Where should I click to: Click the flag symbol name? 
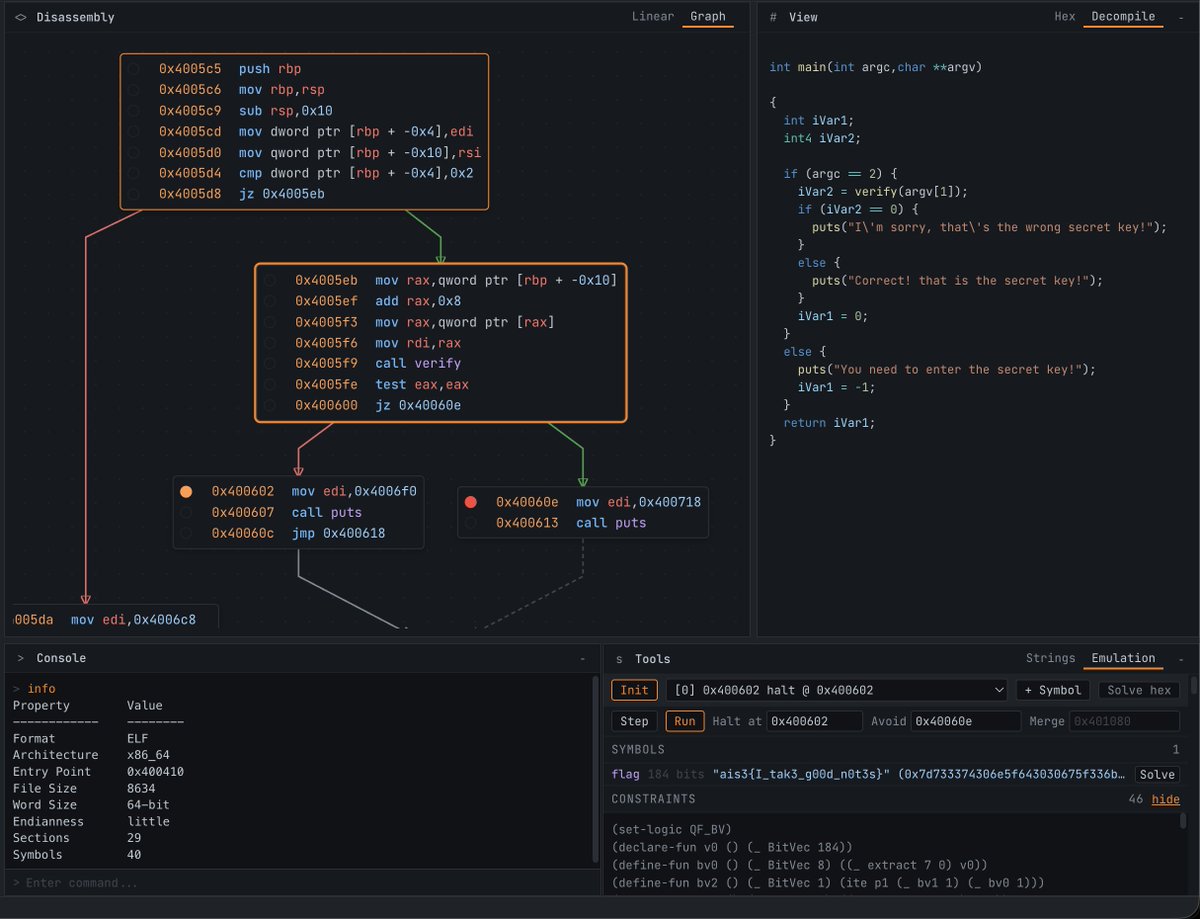coord(625,774)
